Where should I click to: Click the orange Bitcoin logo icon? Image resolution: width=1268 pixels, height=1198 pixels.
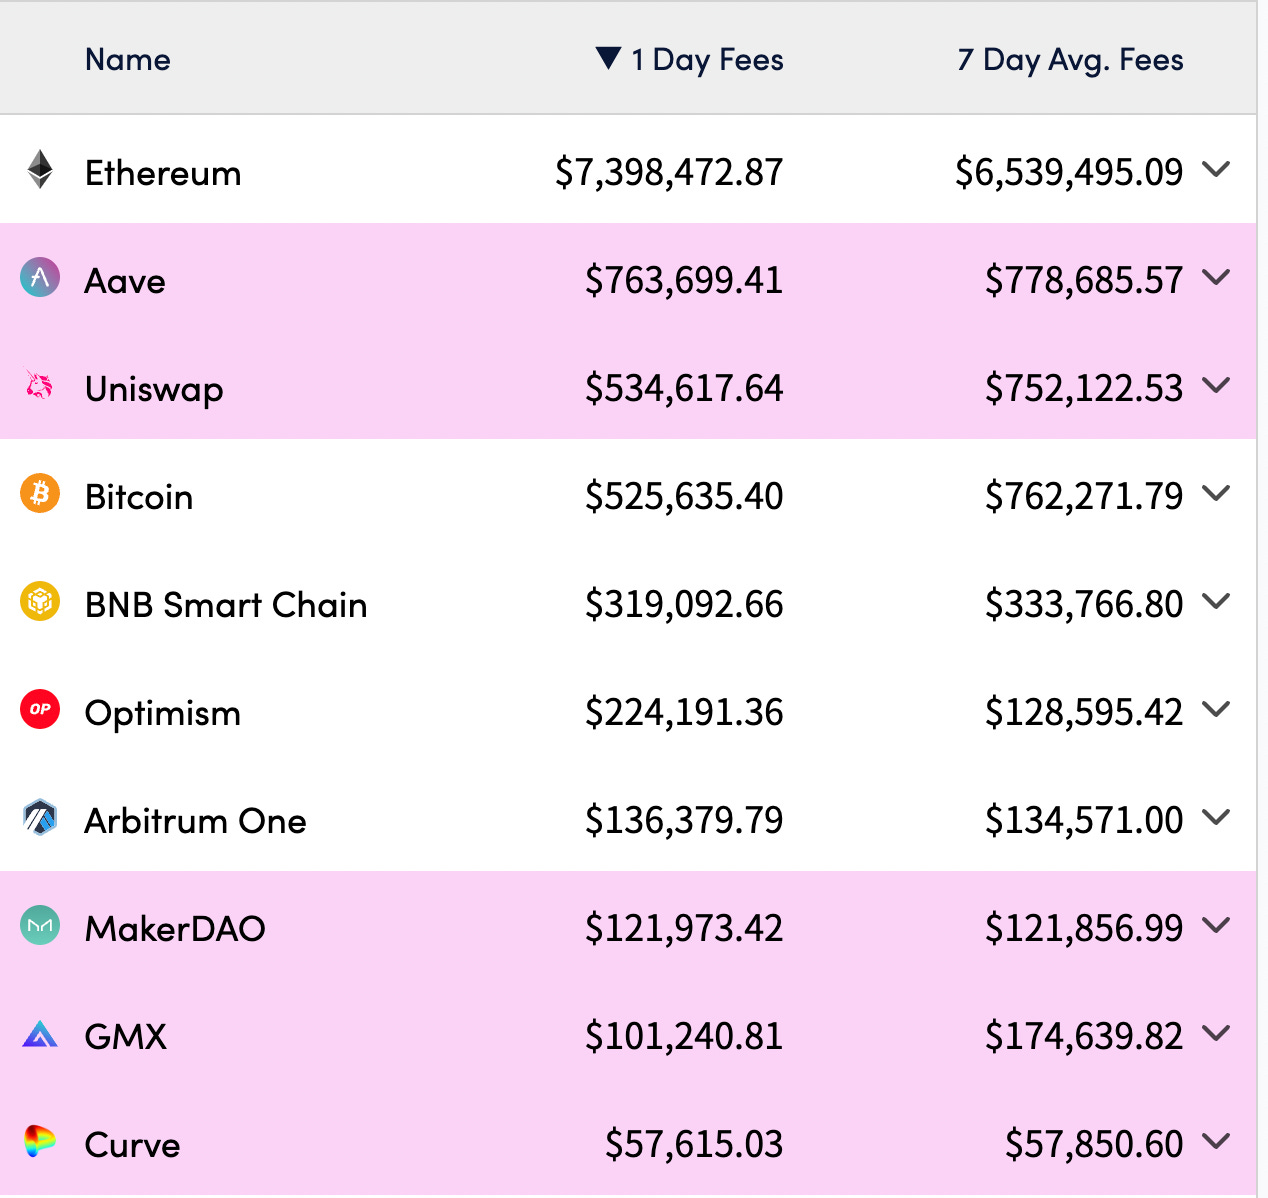click(x=40, y=494)
